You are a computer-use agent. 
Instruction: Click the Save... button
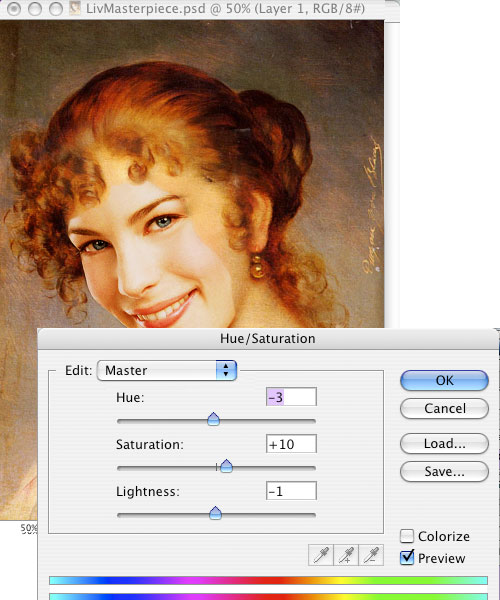tap(444, 471)
